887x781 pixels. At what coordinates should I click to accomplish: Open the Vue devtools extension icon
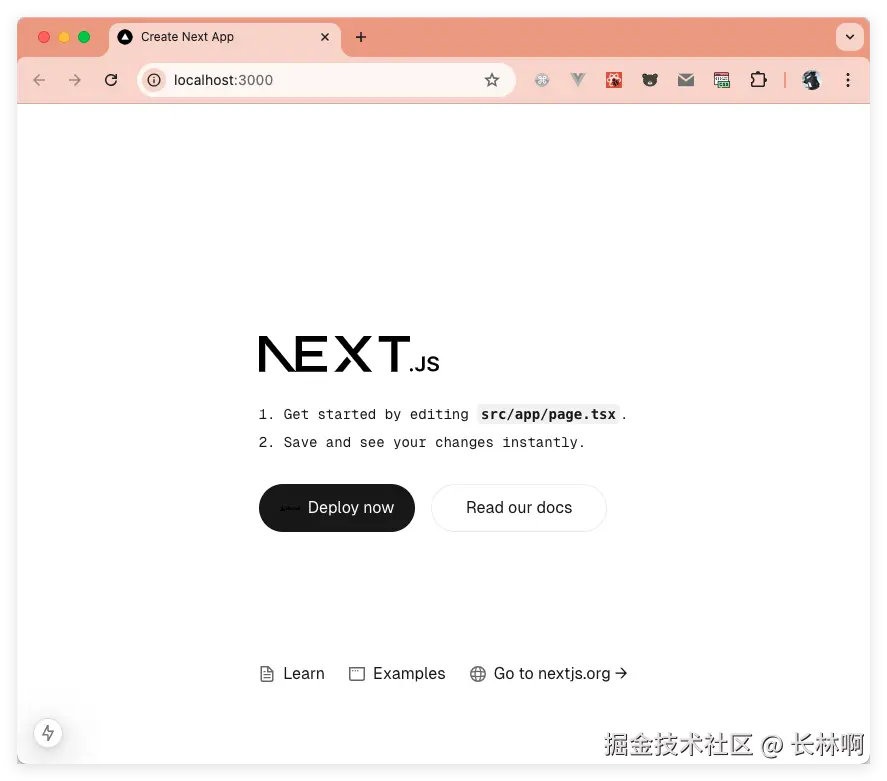(578, 80)
